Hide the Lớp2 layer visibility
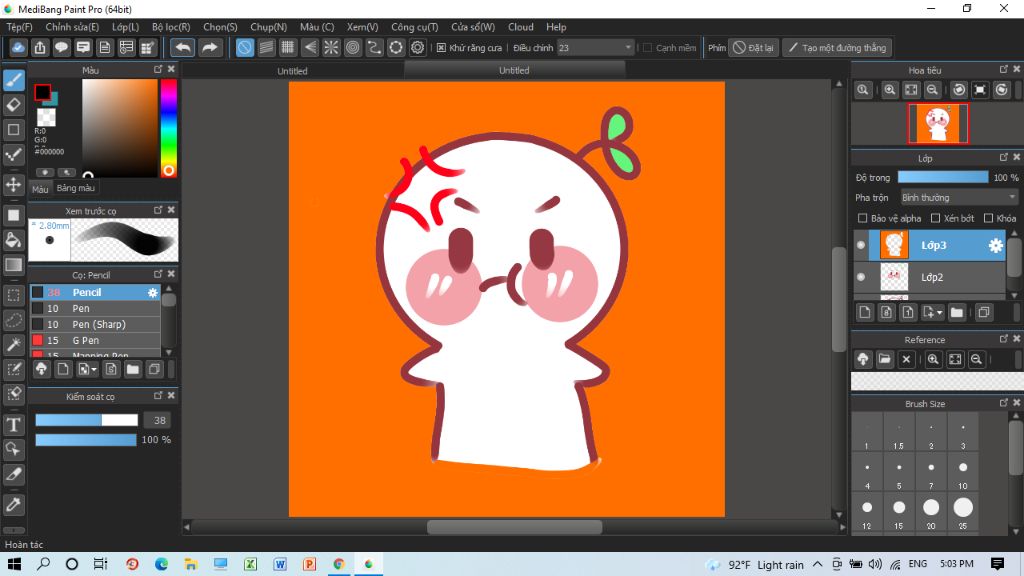Image resolution: width=1024 pixels, height=576 pixels. (861, 277)
